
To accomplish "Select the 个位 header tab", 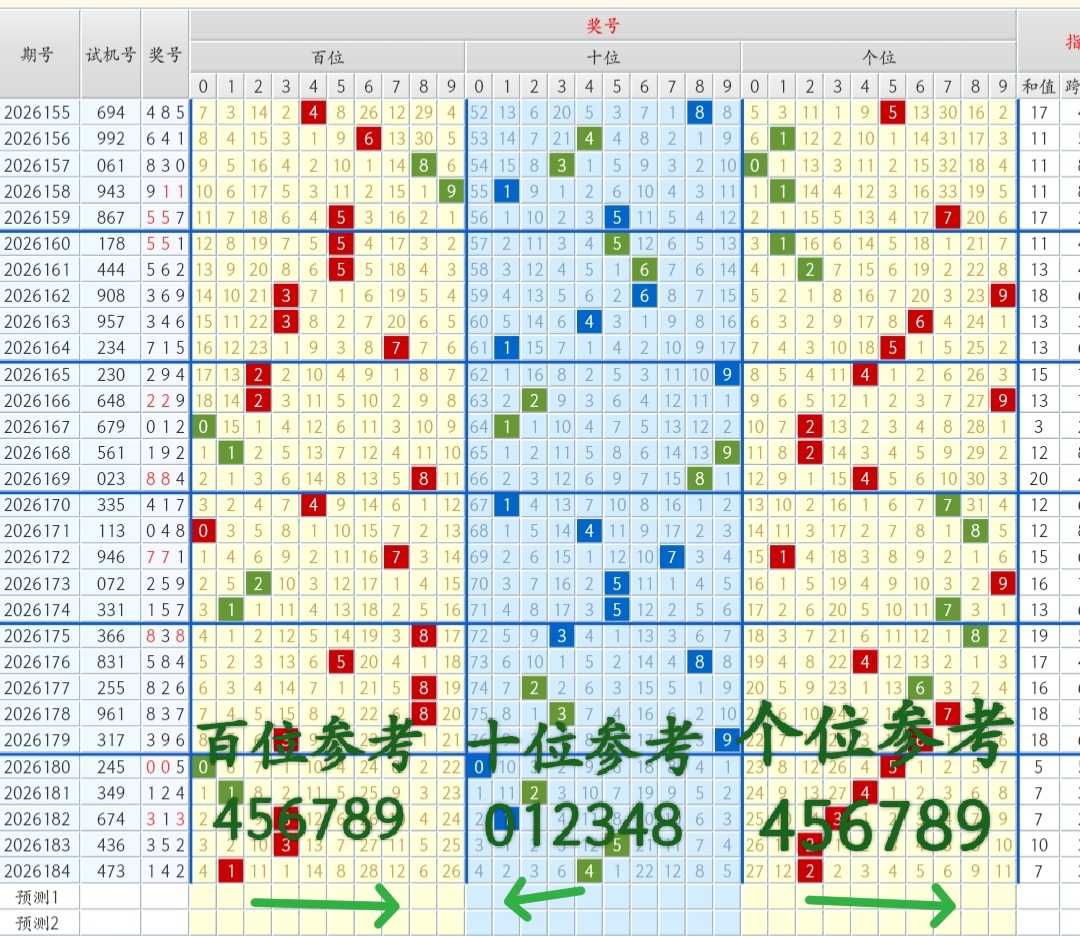I will (878, 57).
